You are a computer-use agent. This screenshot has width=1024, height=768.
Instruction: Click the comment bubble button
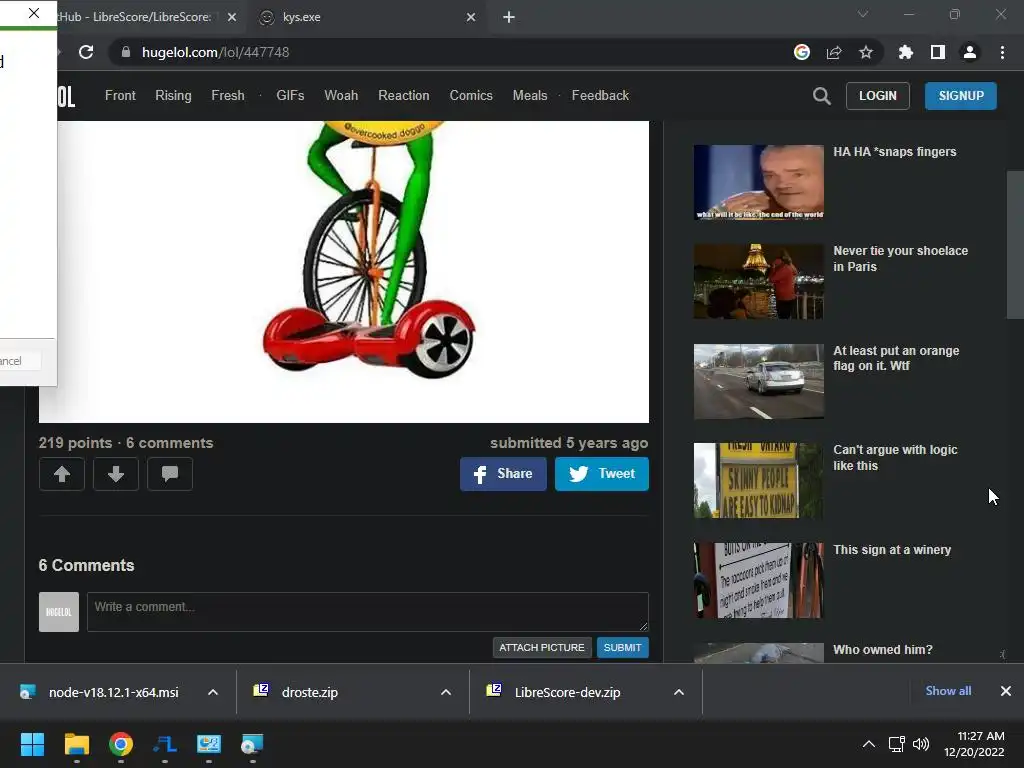pyautogui.click(x=170, y=474)
